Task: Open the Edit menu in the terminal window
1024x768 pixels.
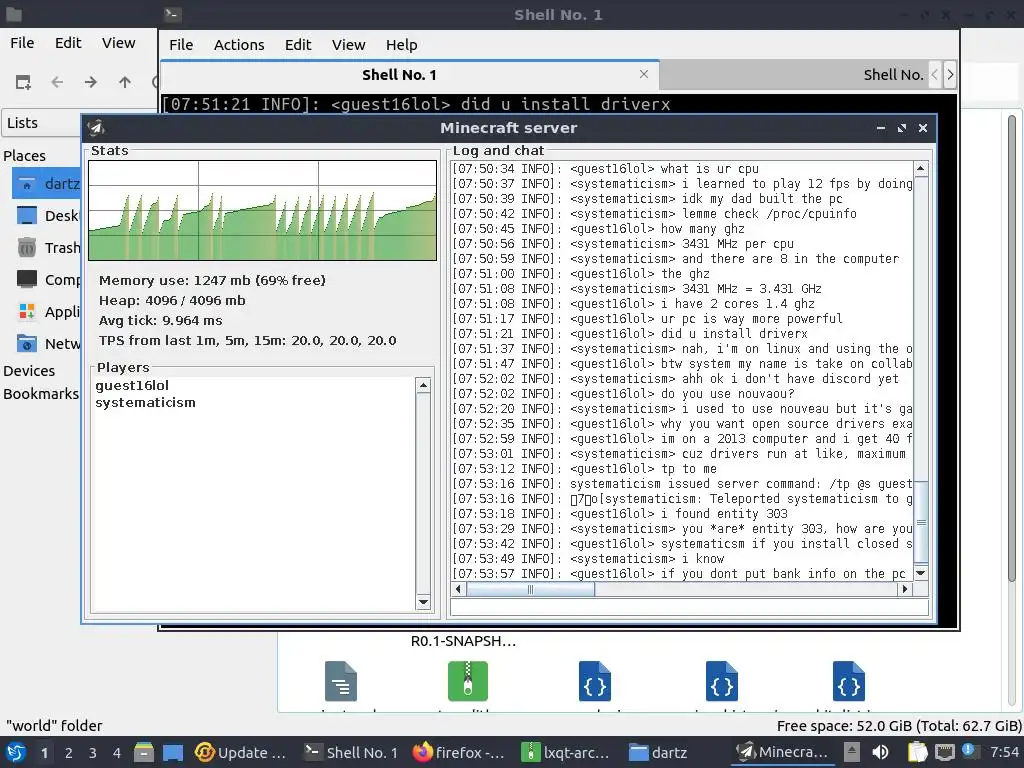Action: [298, 44]
